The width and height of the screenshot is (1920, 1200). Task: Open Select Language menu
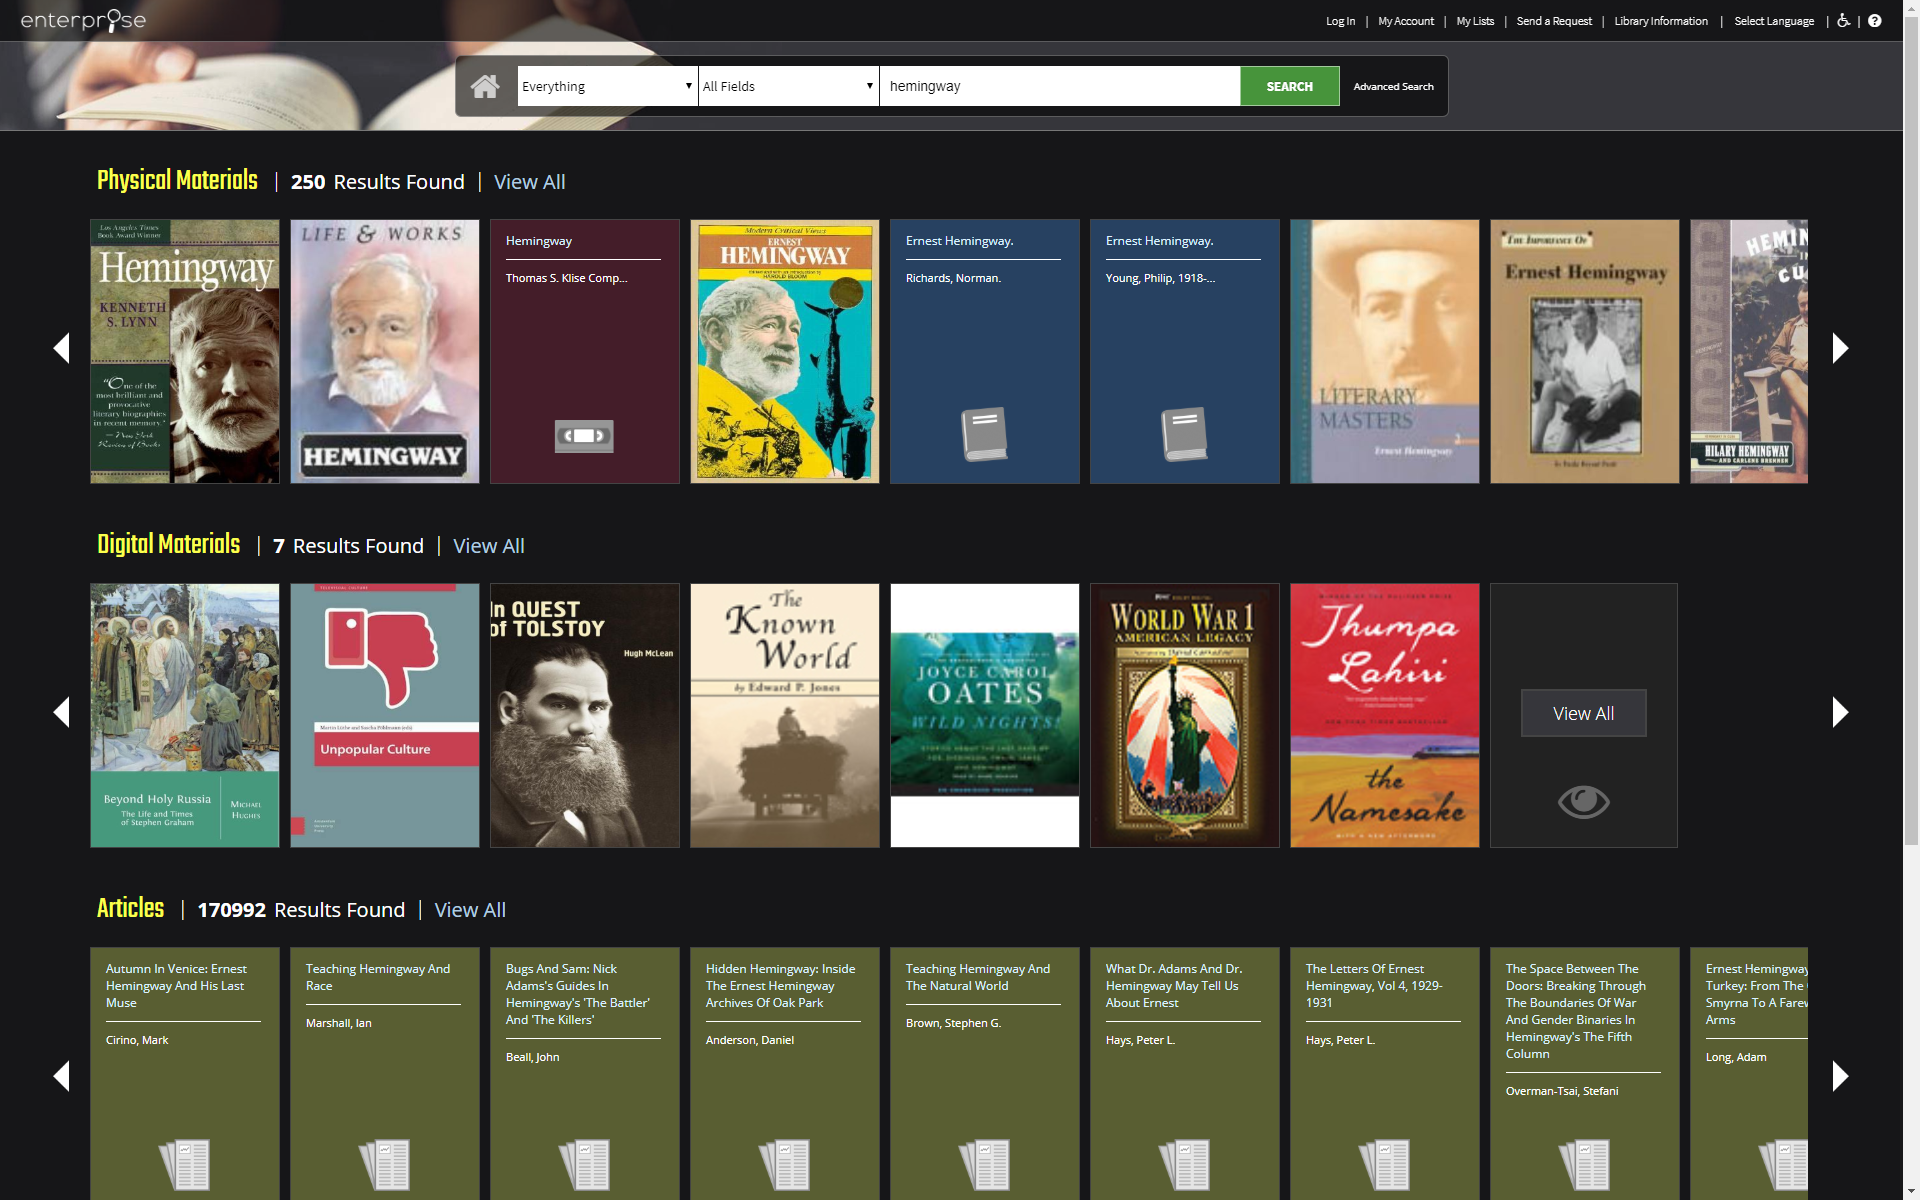pos(1773,21)
